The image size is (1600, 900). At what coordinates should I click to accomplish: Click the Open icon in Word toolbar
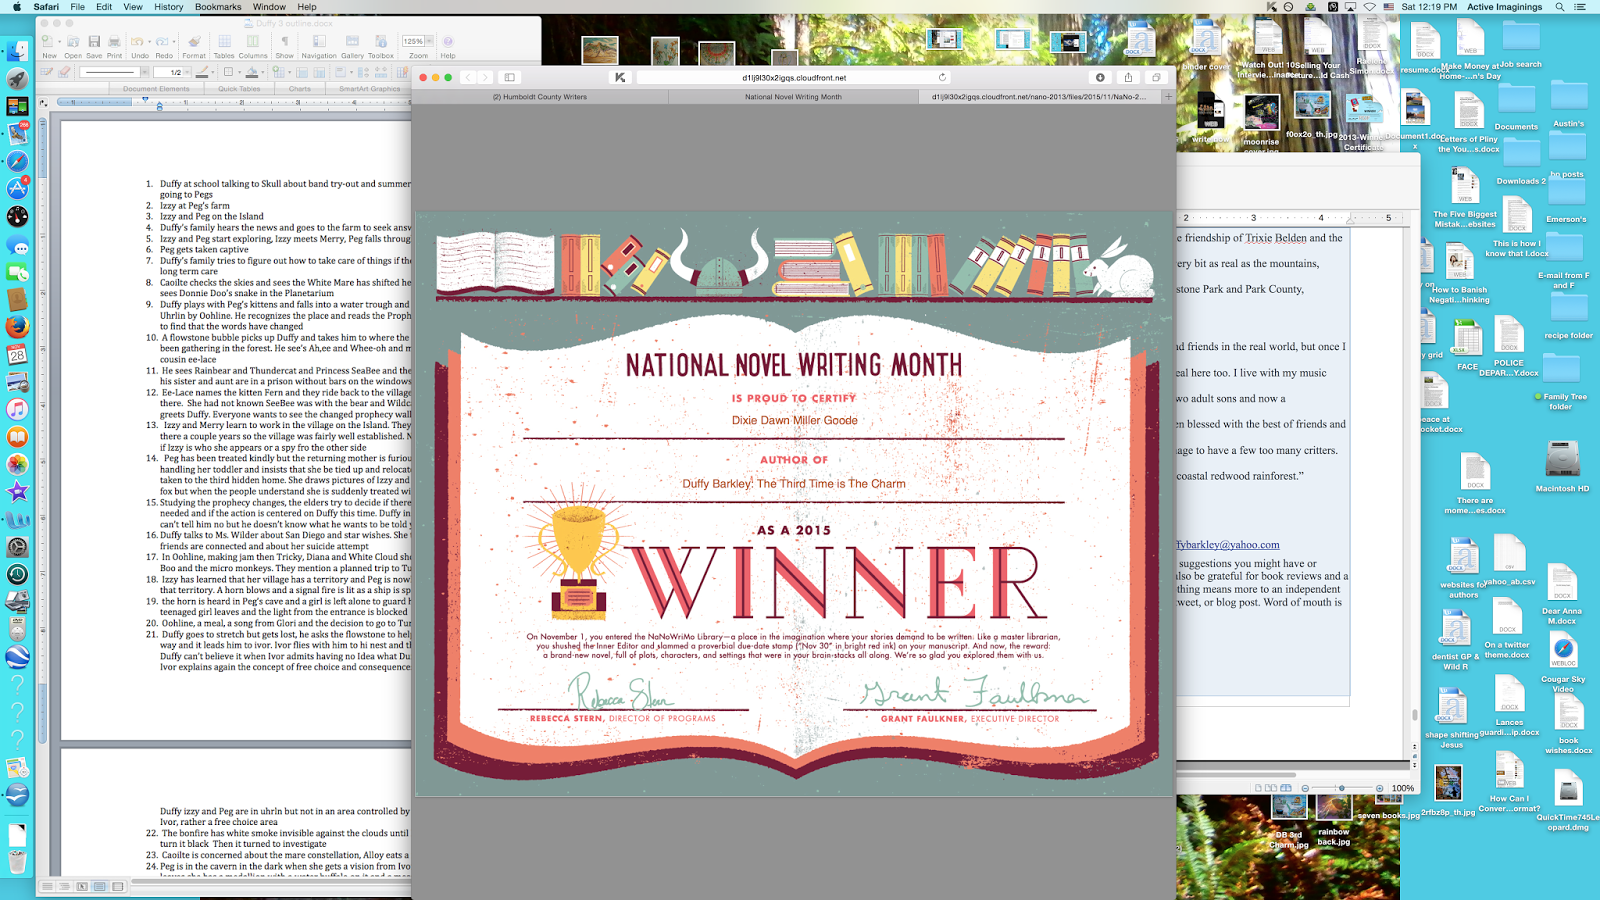pyautogui.click(x=73, y=42)
